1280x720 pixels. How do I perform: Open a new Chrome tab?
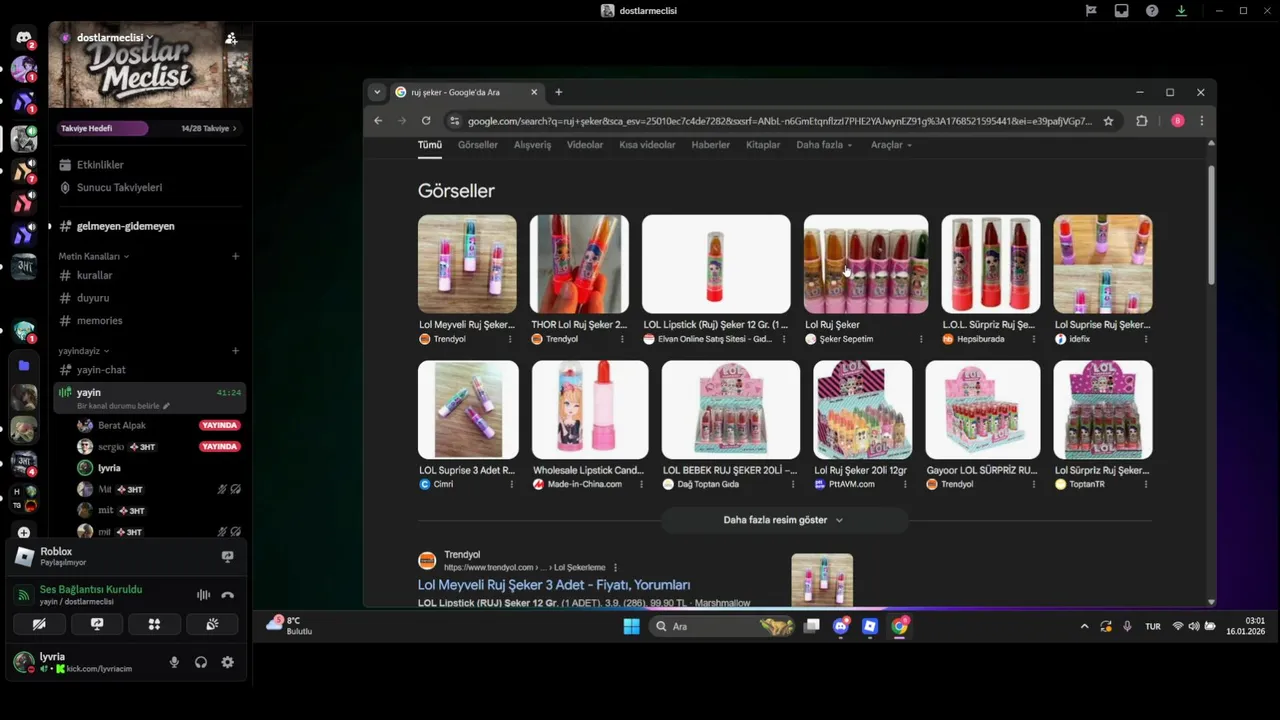(x=558, y=92)
